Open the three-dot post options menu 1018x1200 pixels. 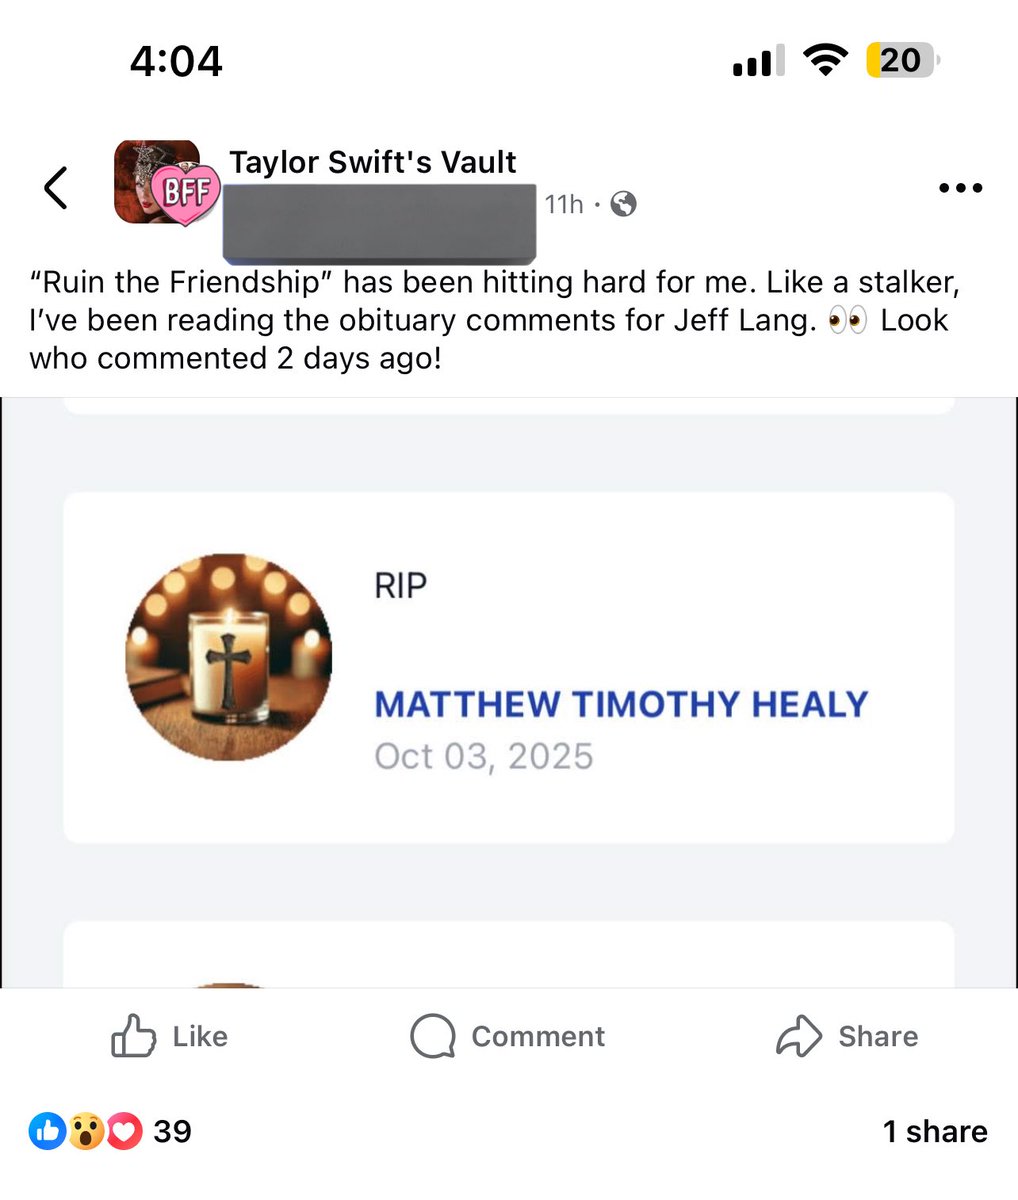(961, 187)
